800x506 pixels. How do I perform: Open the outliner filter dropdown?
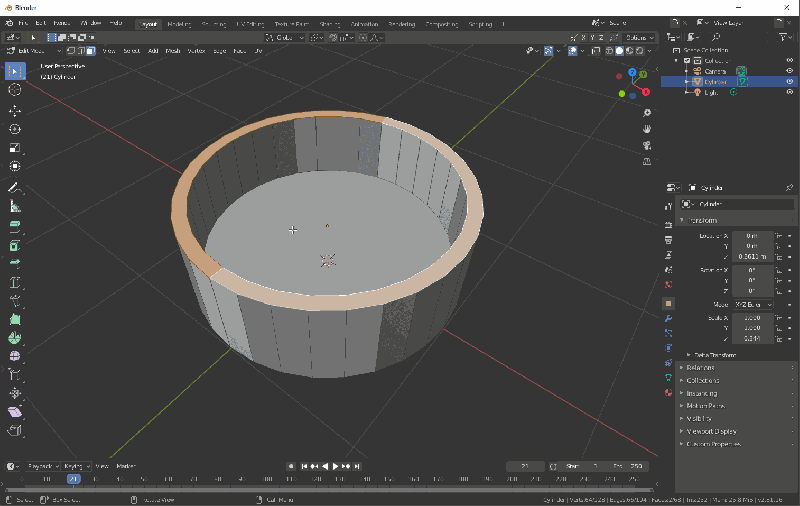coord(785,37)
